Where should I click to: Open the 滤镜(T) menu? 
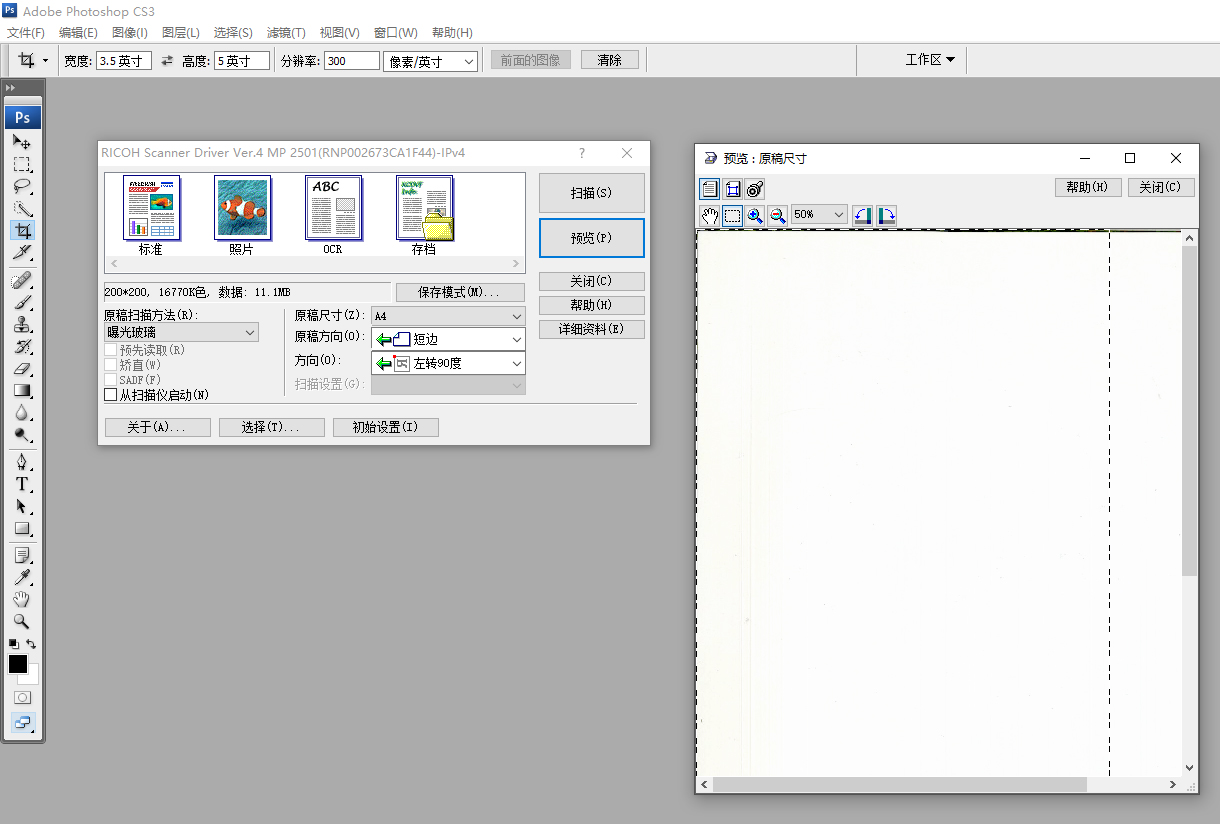click(x=286, y=33)
